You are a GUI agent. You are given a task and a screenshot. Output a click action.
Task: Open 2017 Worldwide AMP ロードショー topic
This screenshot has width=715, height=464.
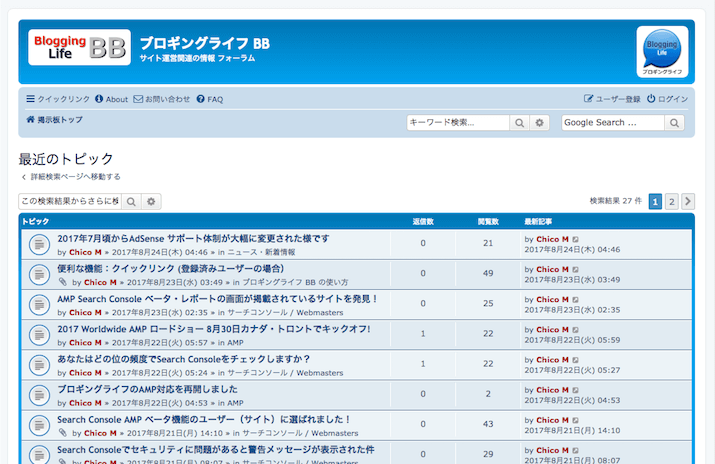coord(214,329)
